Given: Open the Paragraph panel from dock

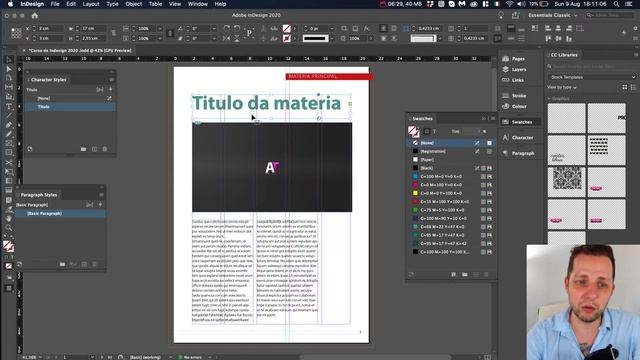Looking at the screenshot, I should click(x=518, y=153).
